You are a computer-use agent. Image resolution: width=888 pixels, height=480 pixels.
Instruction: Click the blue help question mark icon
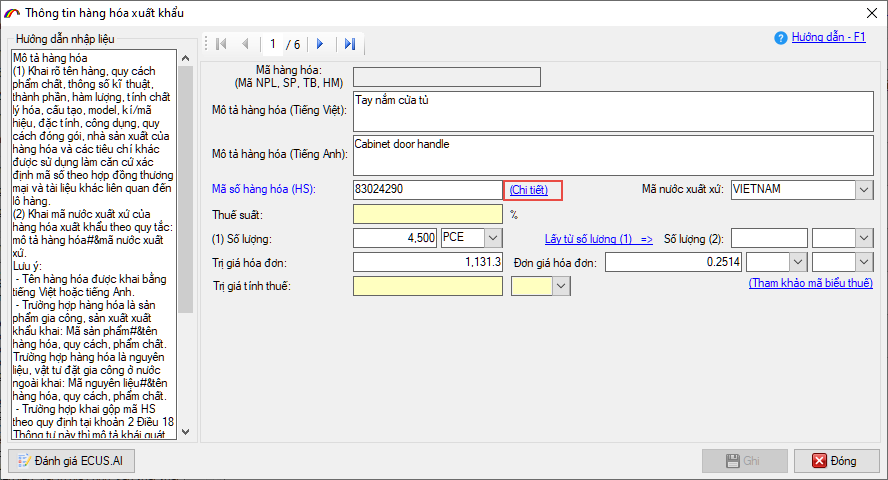[x=781, y=38]
